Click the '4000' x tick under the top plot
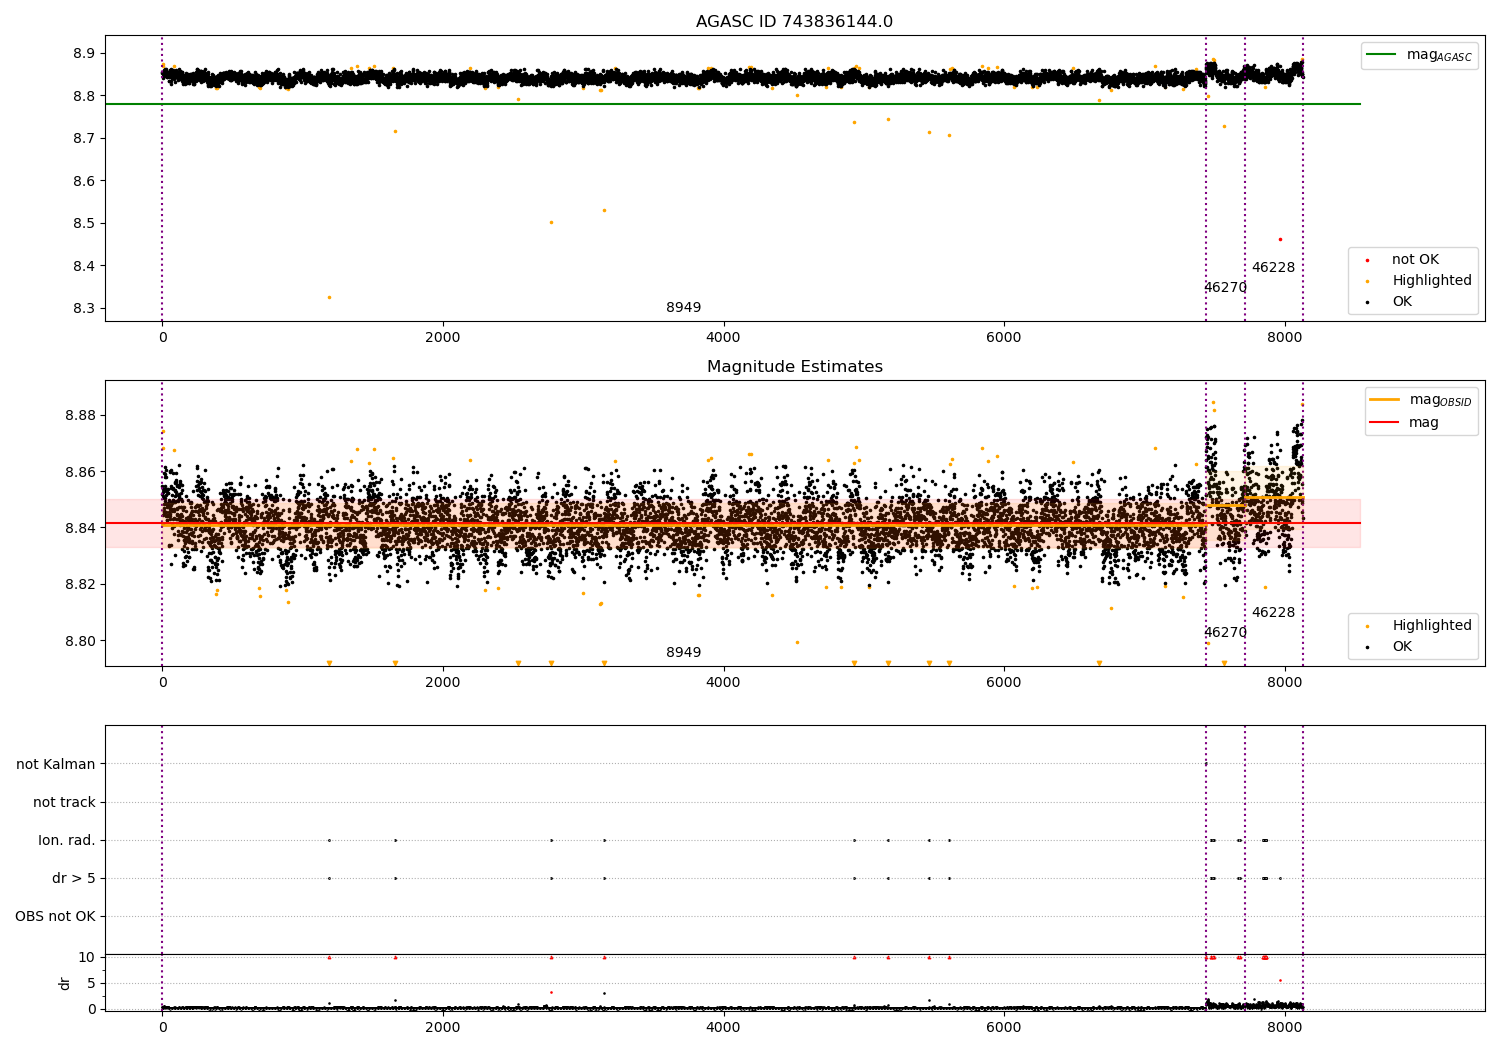1500x1050 pixels. [723, 338]
